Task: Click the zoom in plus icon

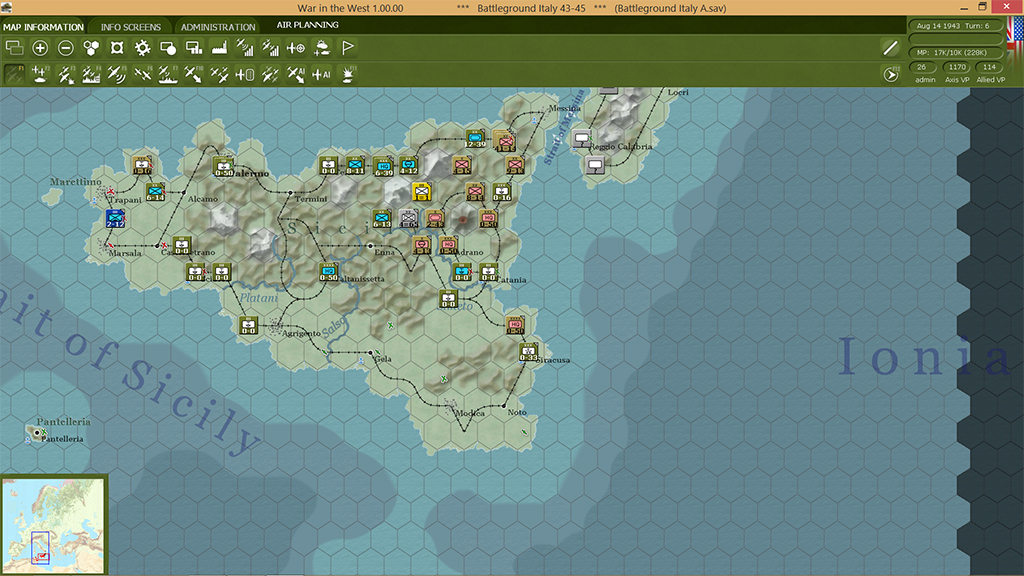Action: (x=40, y=48)
